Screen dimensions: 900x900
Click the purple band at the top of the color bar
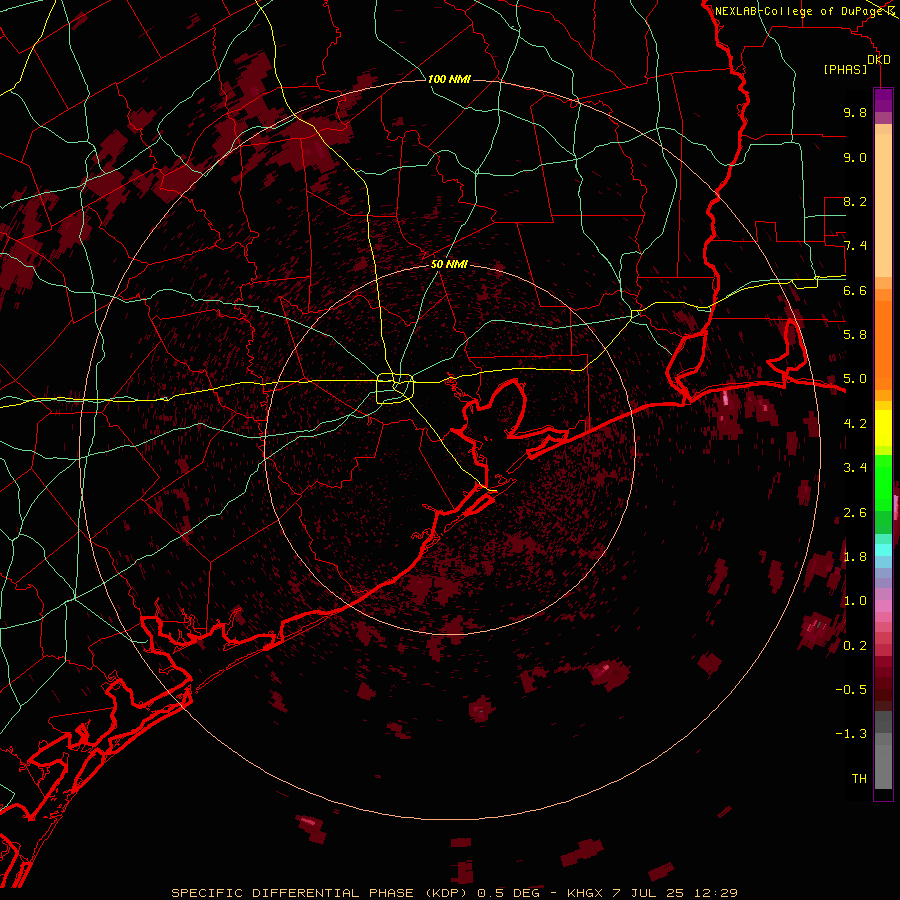tap(883, 100)
